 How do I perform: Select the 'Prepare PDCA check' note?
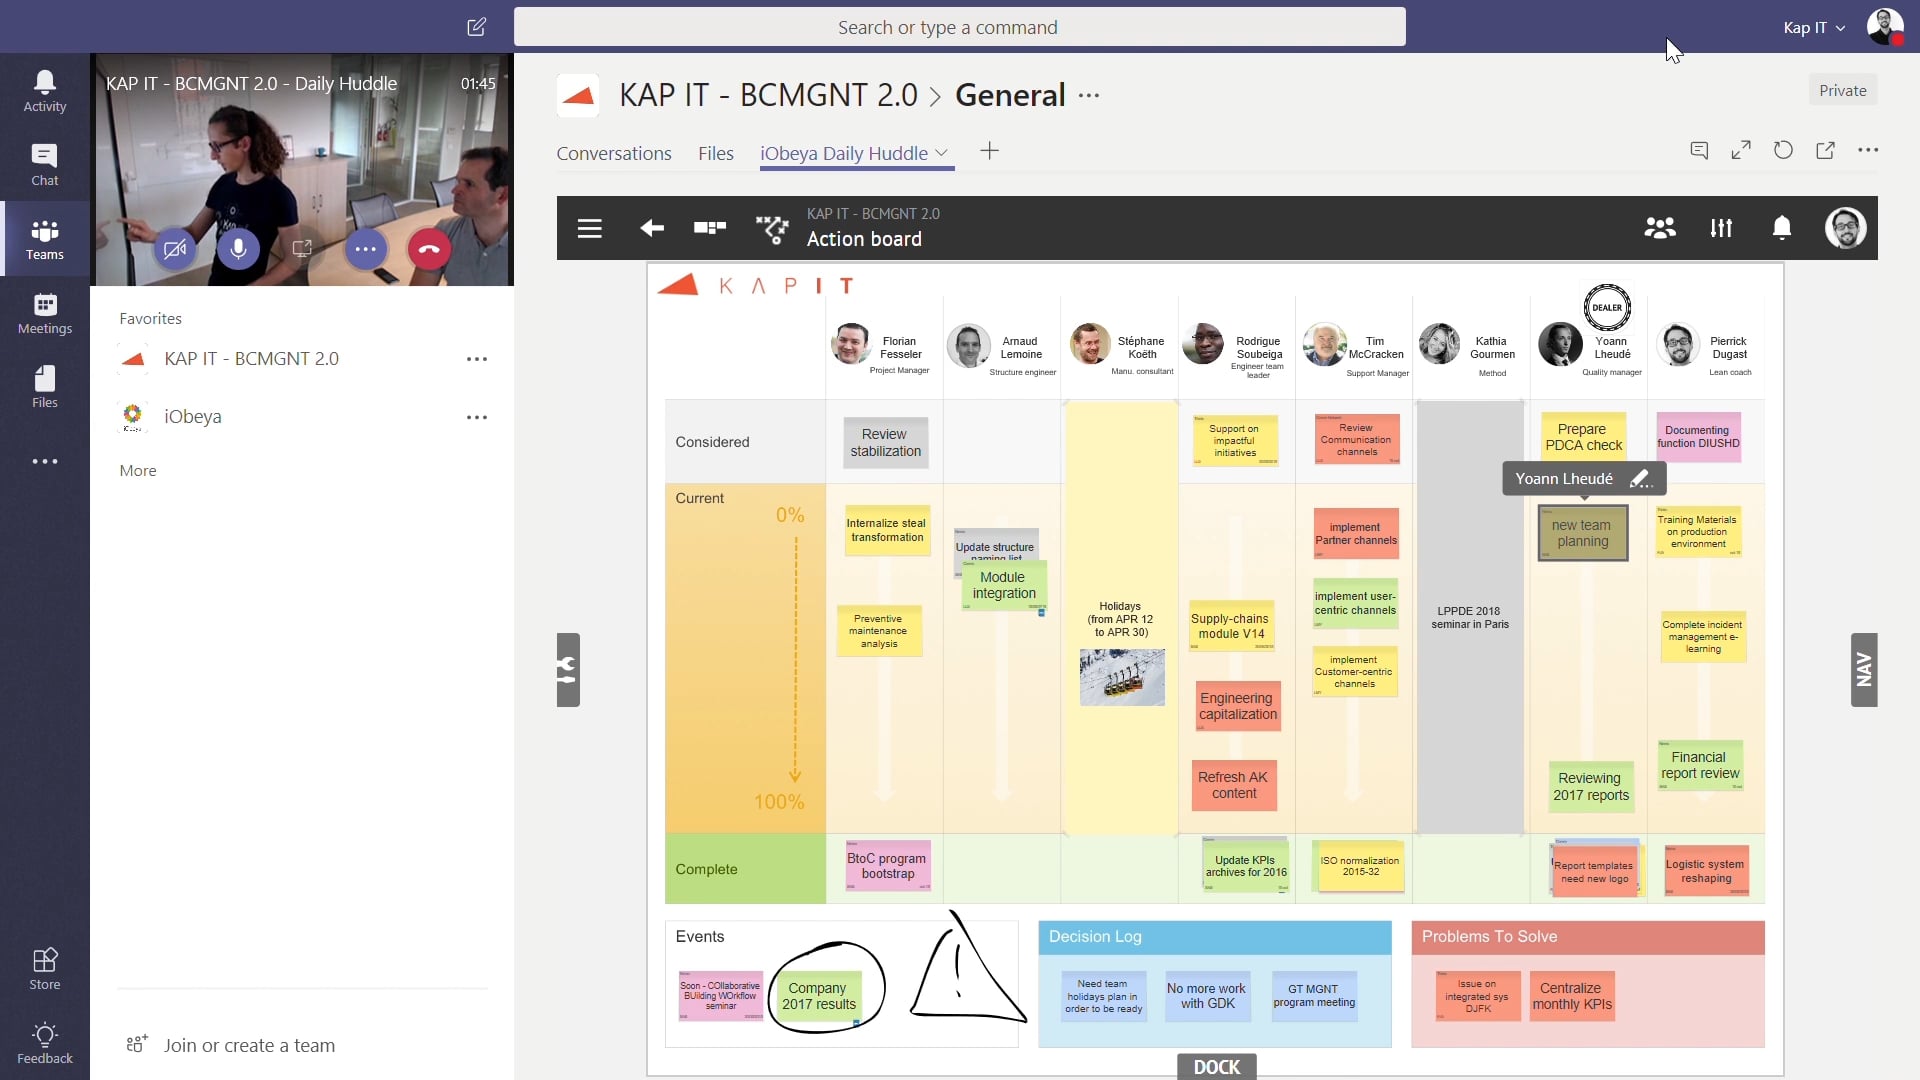point(1583,437)
